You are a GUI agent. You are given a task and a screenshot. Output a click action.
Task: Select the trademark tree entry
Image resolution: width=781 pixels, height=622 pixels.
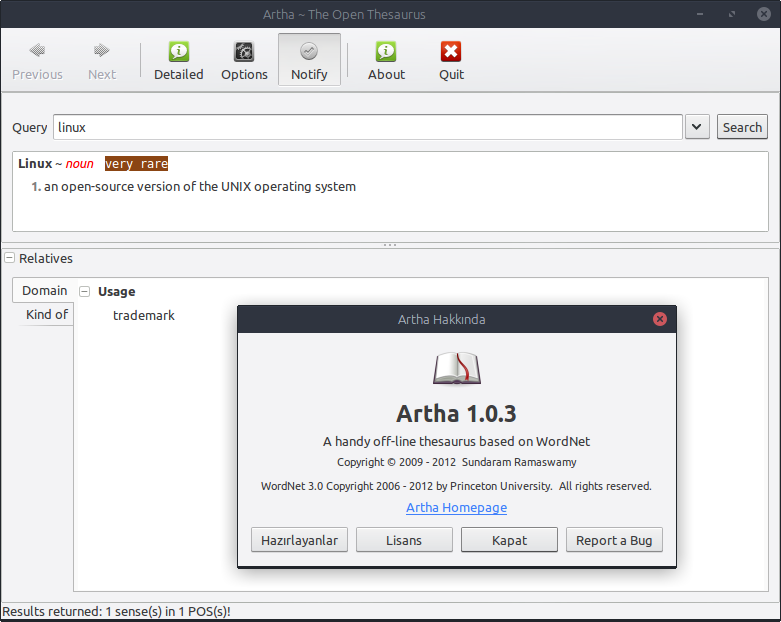coord(143,315)
